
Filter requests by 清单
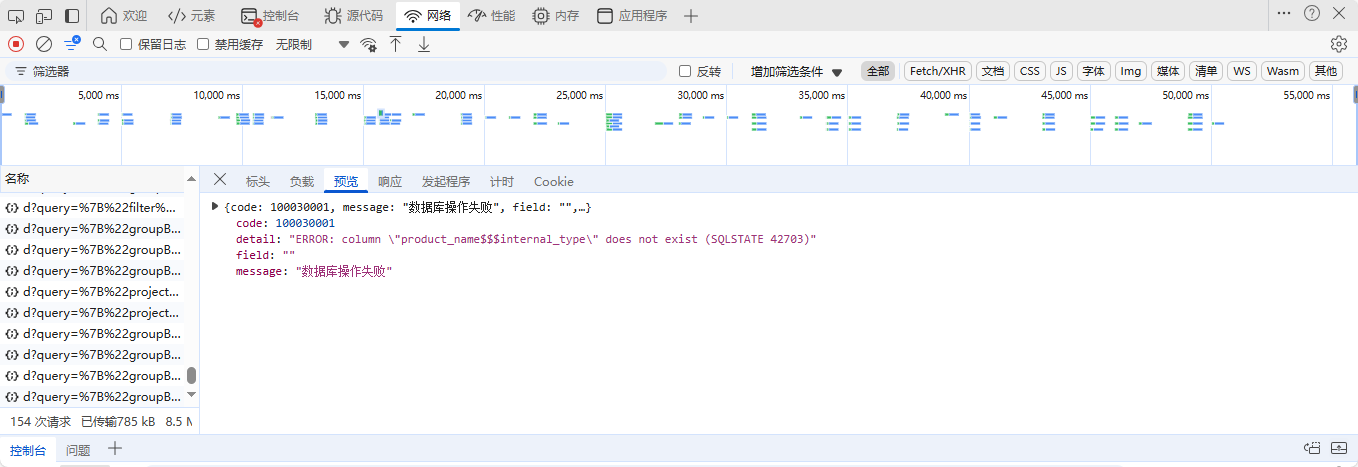click(x=1206, y=71)
